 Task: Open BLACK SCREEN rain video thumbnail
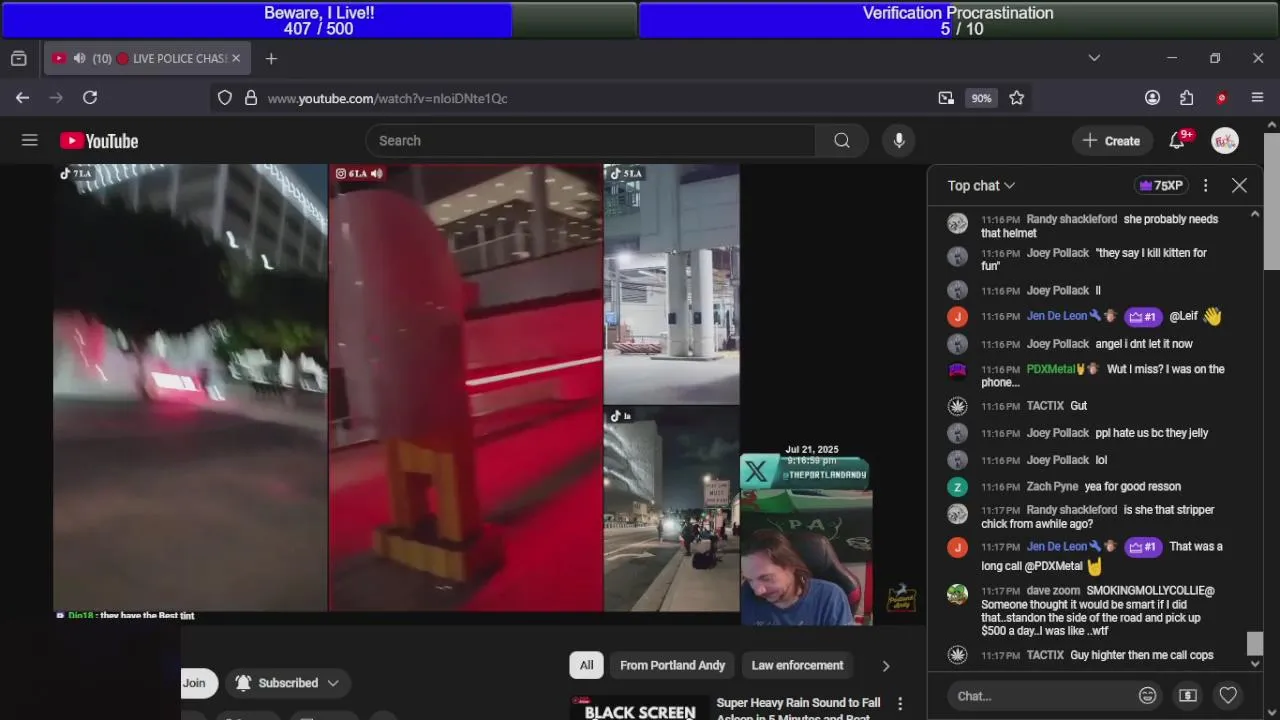tap(638, 707)
